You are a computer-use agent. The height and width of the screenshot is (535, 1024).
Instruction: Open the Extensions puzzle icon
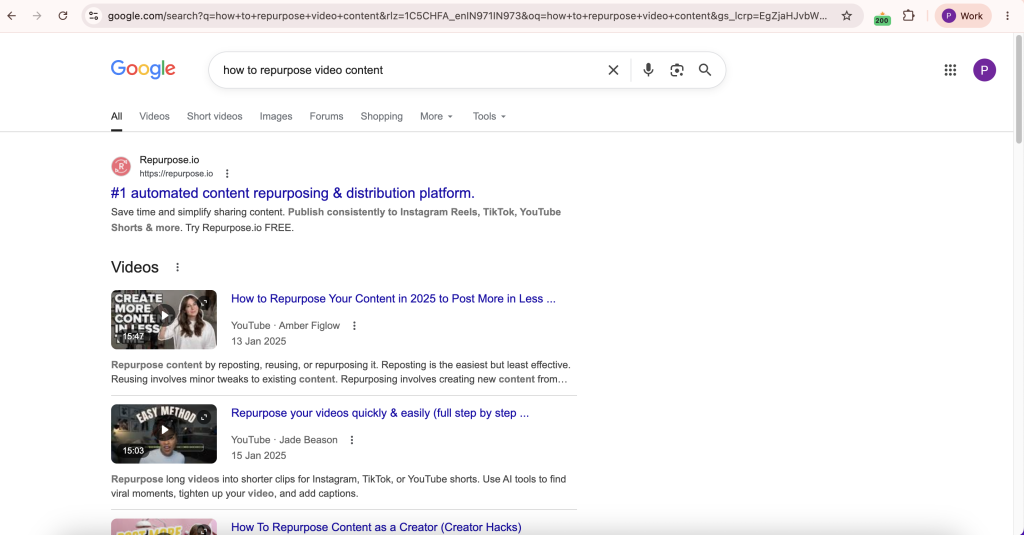[x=908, y=16]
